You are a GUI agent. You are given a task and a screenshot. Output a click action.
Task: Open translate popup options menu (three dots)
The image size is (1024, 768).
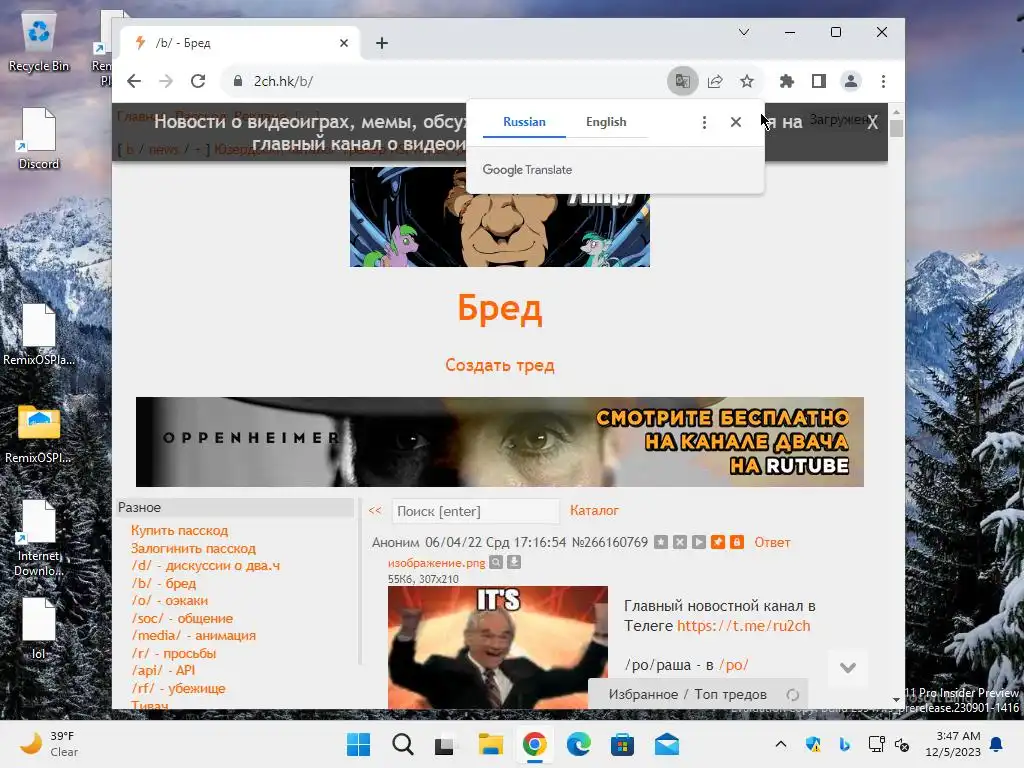point(704,122)
